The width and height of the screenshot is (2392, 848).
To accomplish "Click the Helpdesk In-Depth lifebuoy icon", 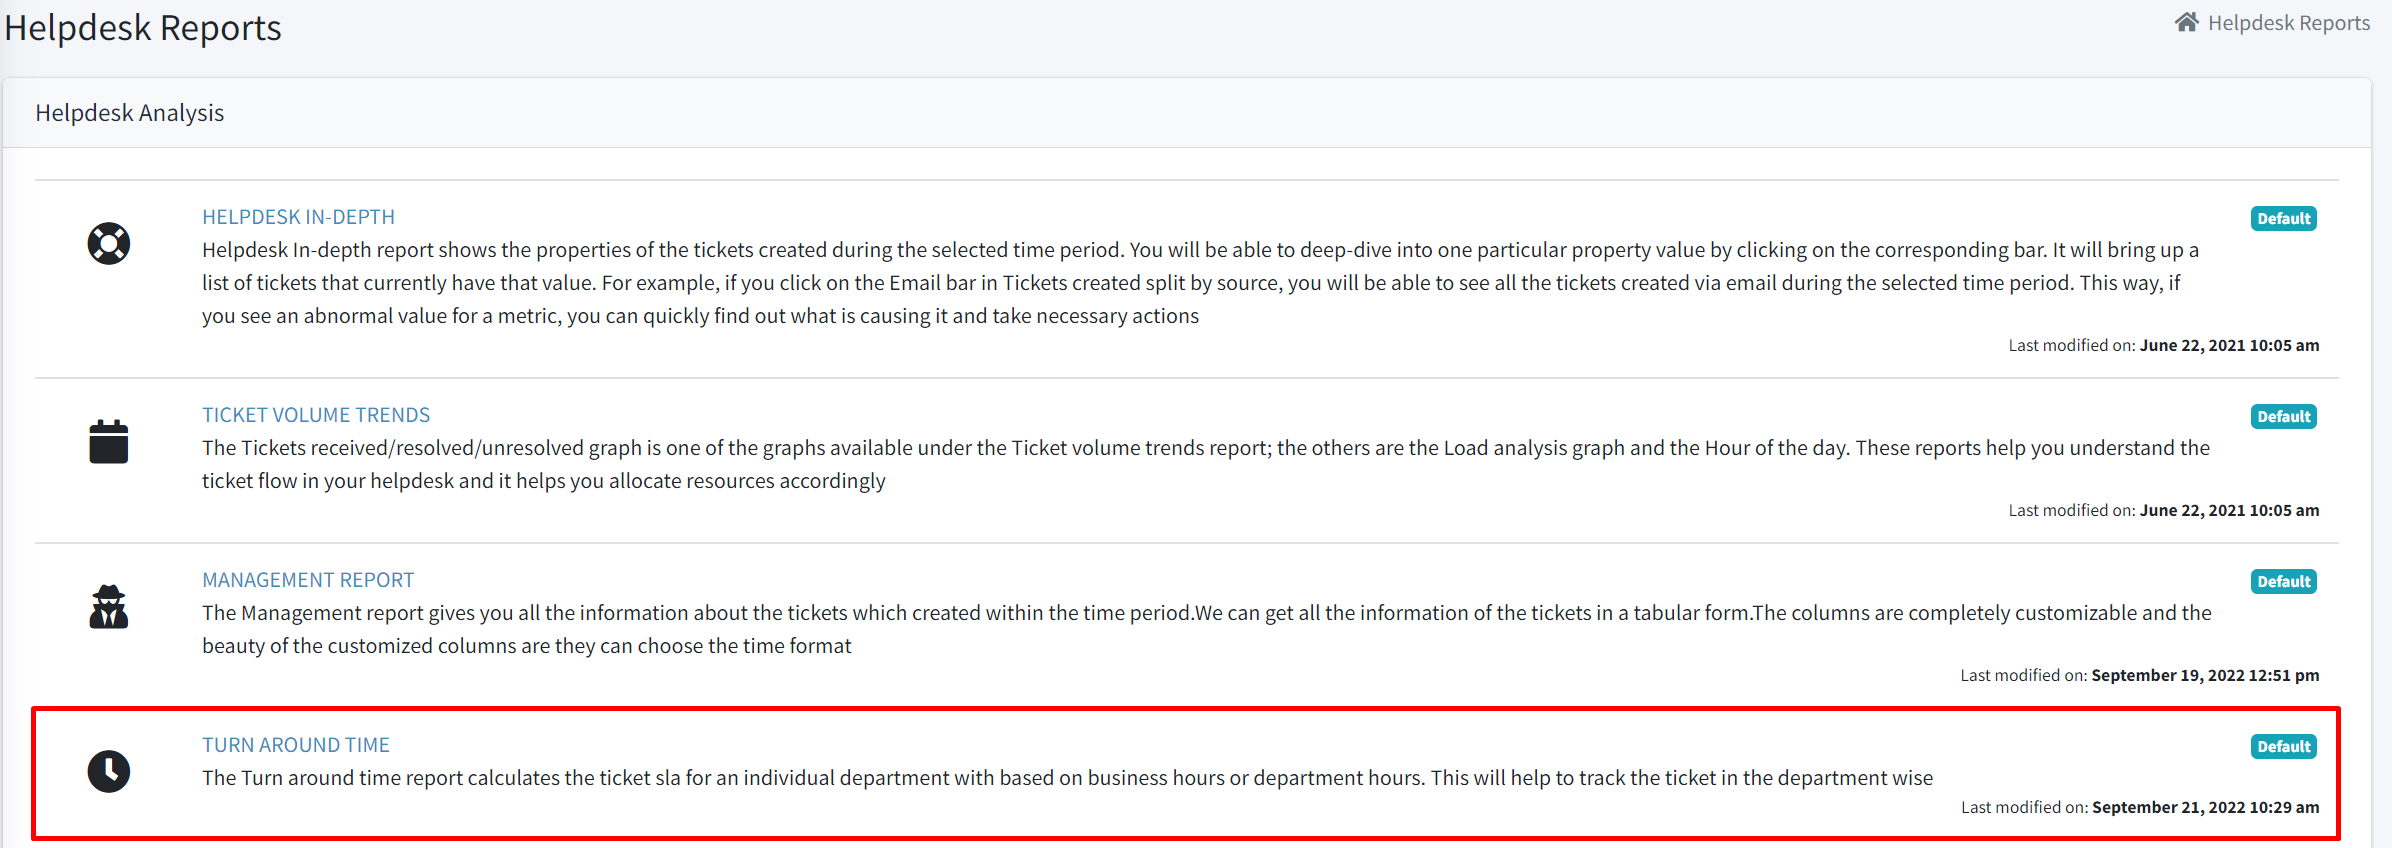I will click(108, 244).
